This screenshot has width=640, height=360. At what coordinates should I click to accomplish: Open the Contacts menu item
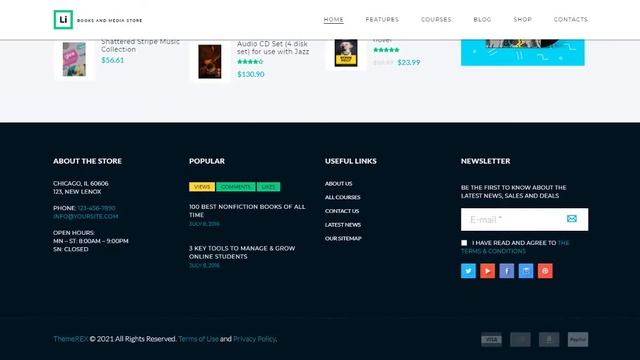tap(571, 20)
